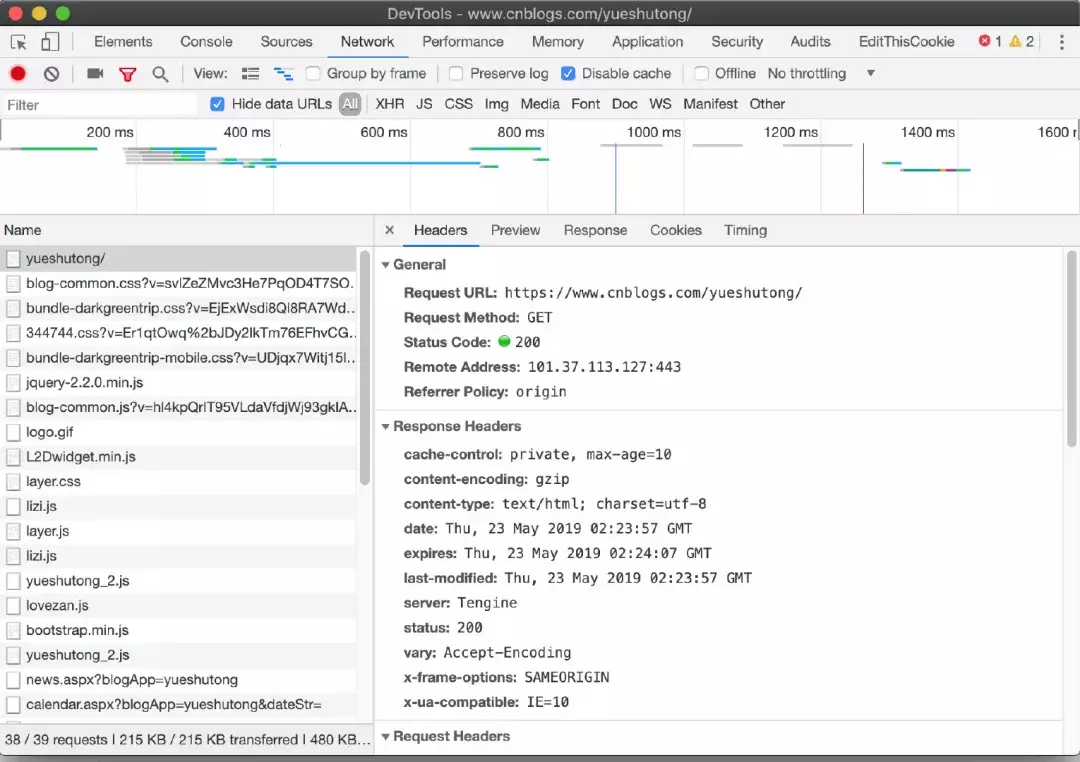
Task: Enable Group by frame checkbox
Action: pyautogui.click(x=313, y=74)
